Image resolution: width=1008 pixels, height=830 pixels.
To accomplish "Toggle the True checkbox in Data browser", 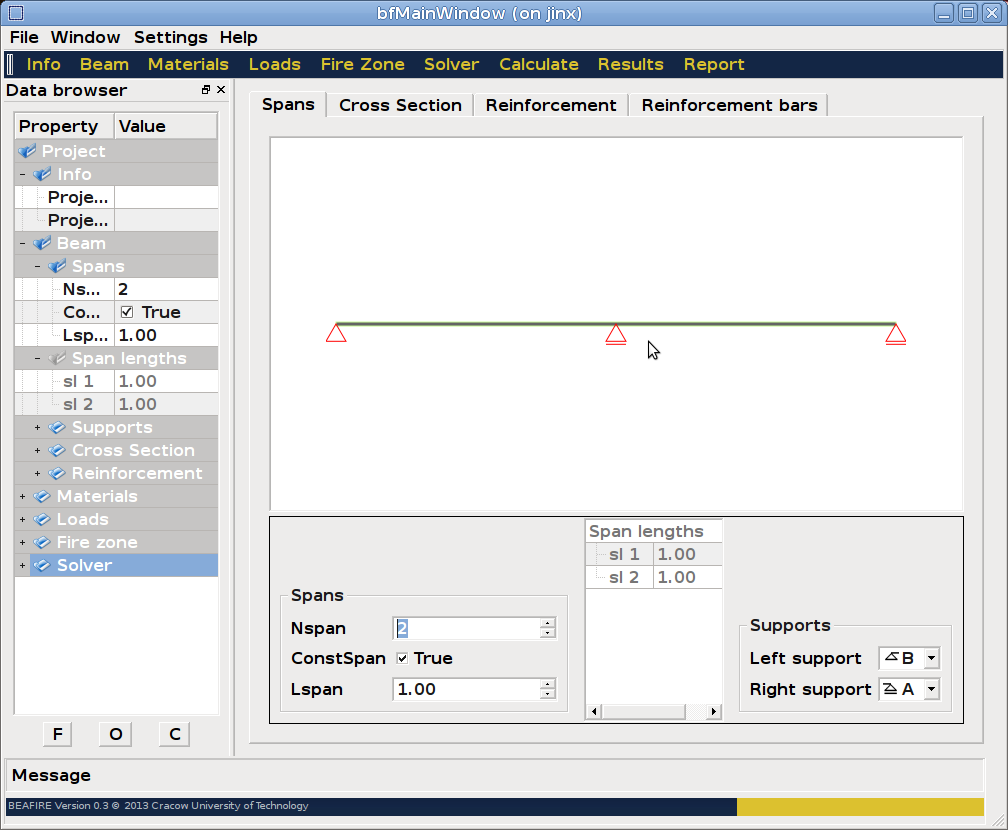I will point(127,312).
